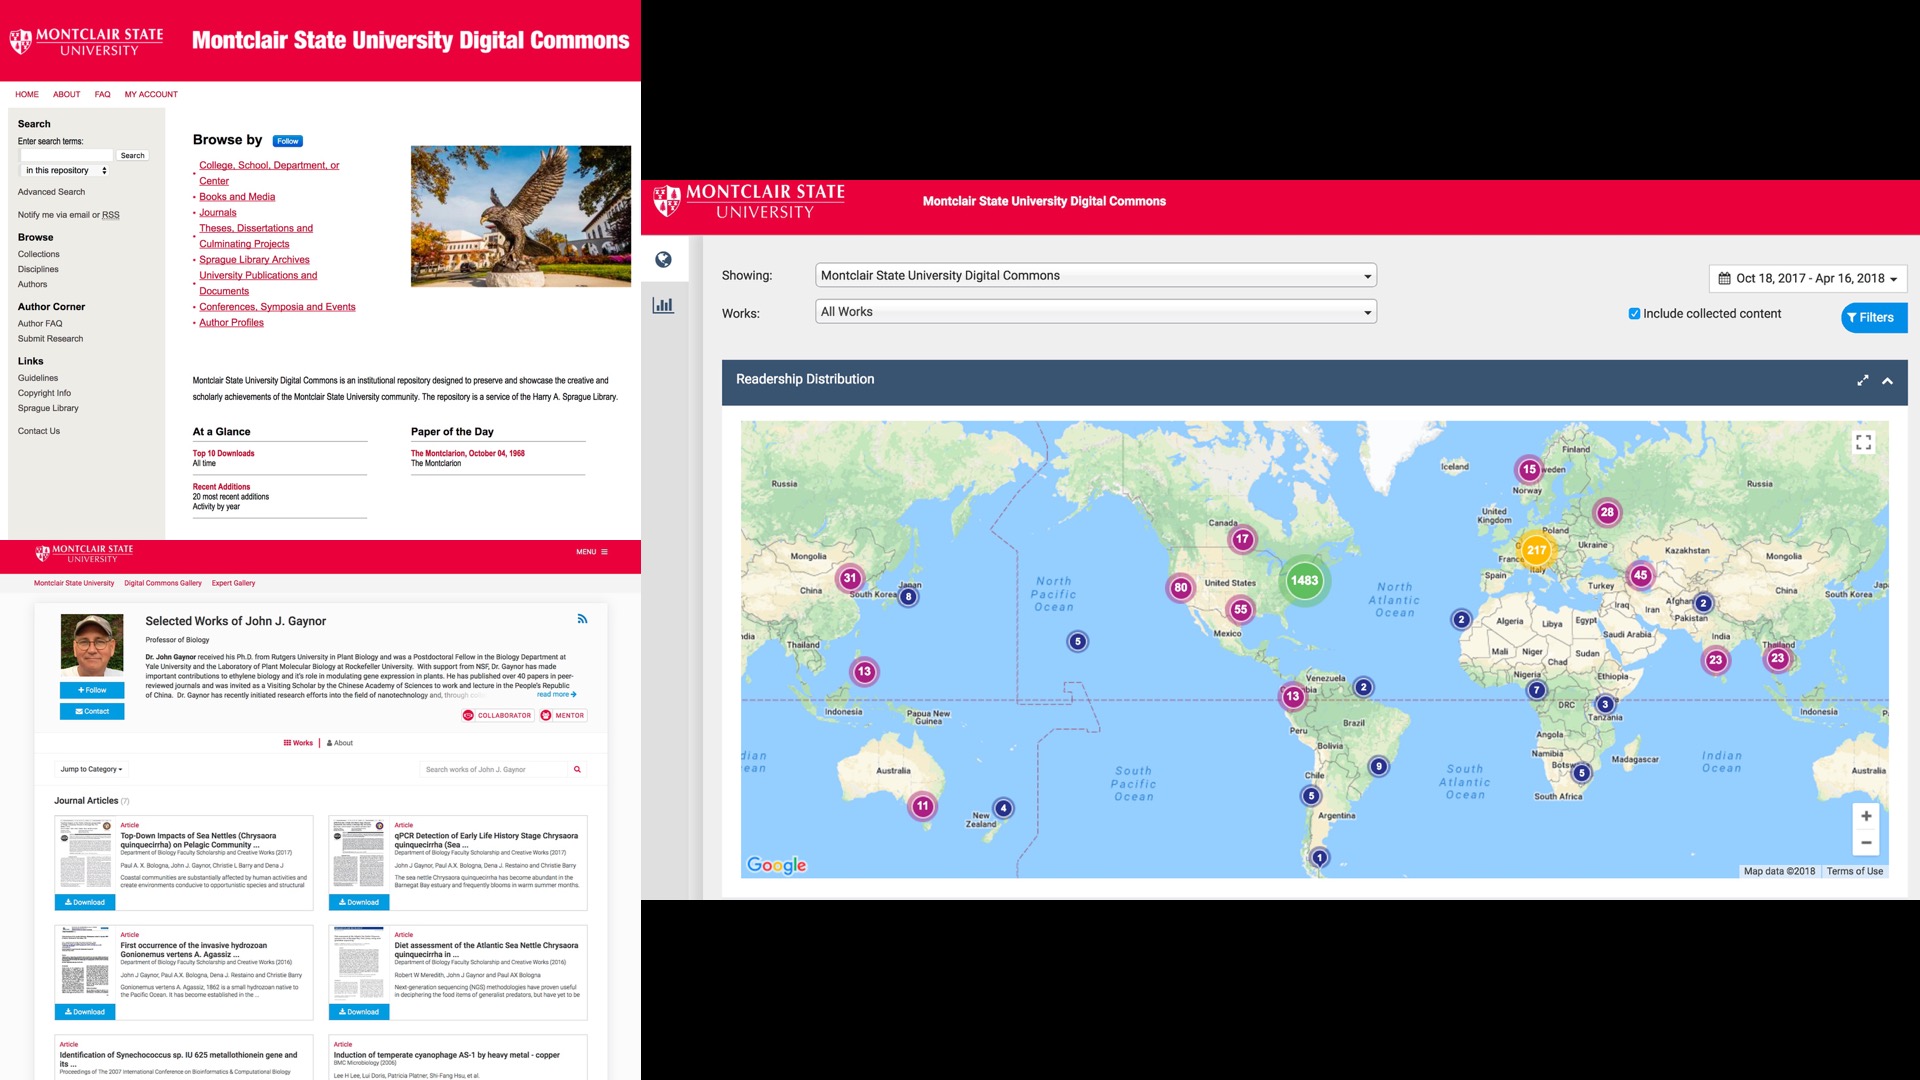Open the Works: All Works dropdown
Viewport: 1920px width, 1080px height.
1095,311
